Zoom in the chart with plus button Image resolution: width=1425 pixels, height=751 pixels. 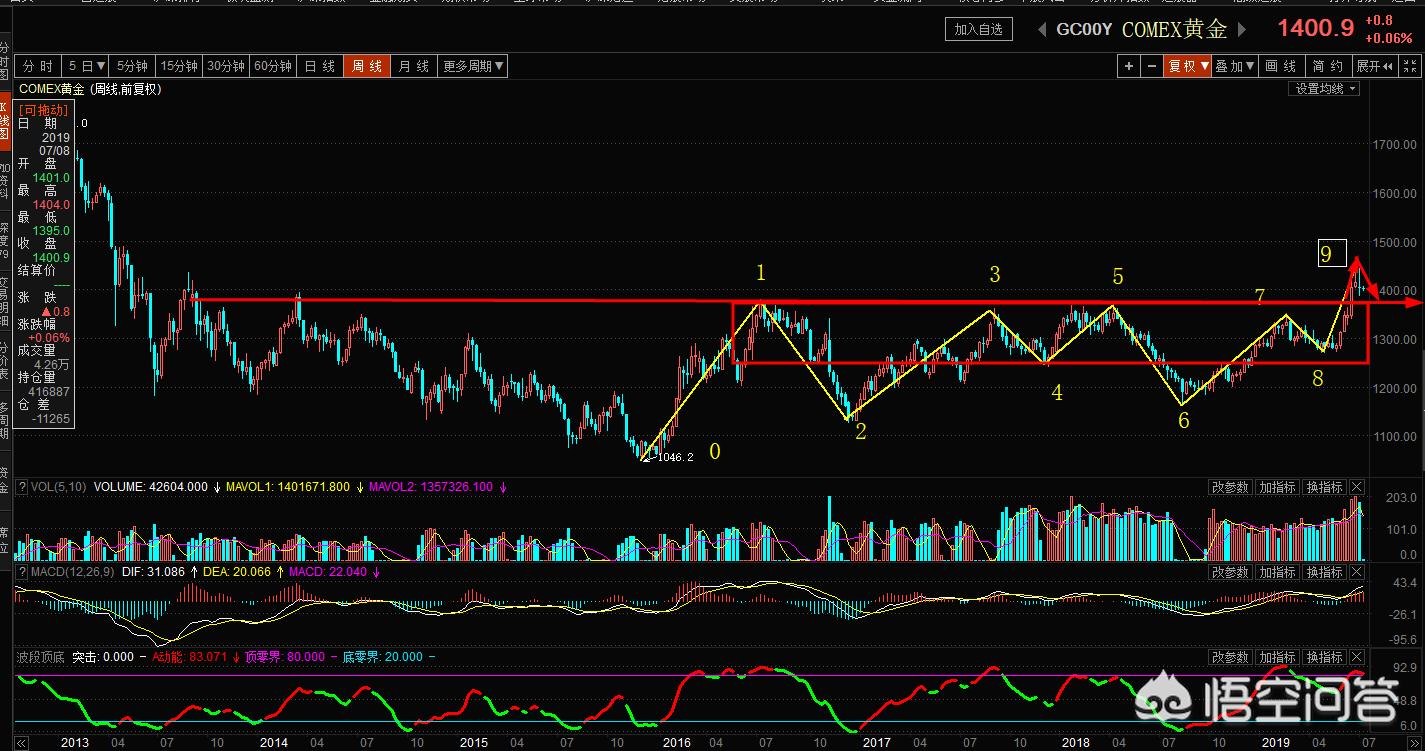pyautogui.click(x=1129, y=66)
